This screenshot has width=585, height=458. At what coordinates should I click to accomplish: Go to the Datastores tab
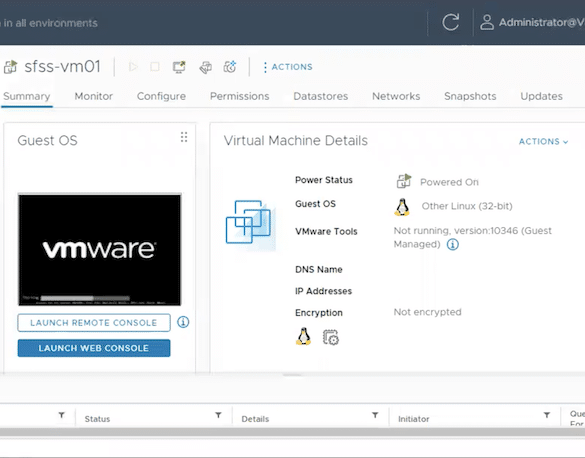[x=320, y=96]
